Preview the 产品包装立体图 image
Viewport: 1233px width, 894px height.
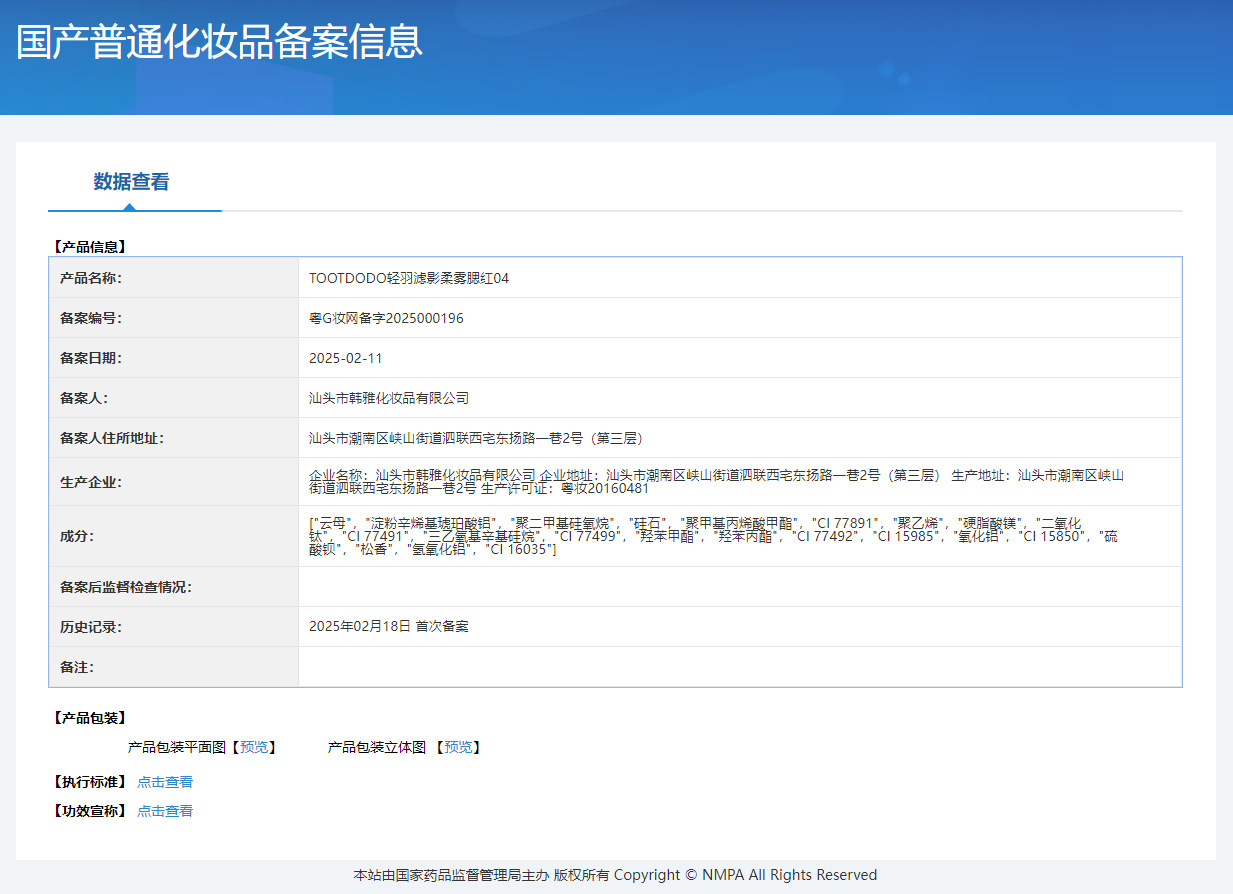click(x=458, y=747)
